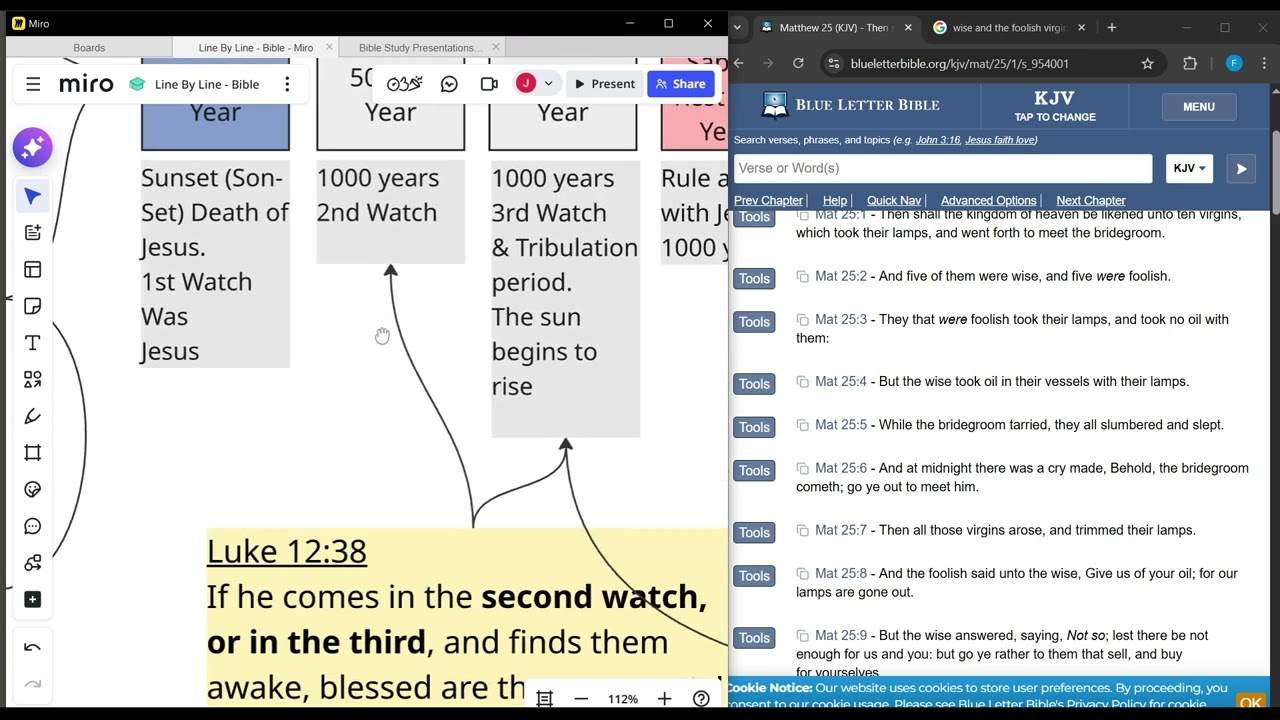Close the wise and foolish virgins tab
1280x720 pixels.
coord(1081,28)
